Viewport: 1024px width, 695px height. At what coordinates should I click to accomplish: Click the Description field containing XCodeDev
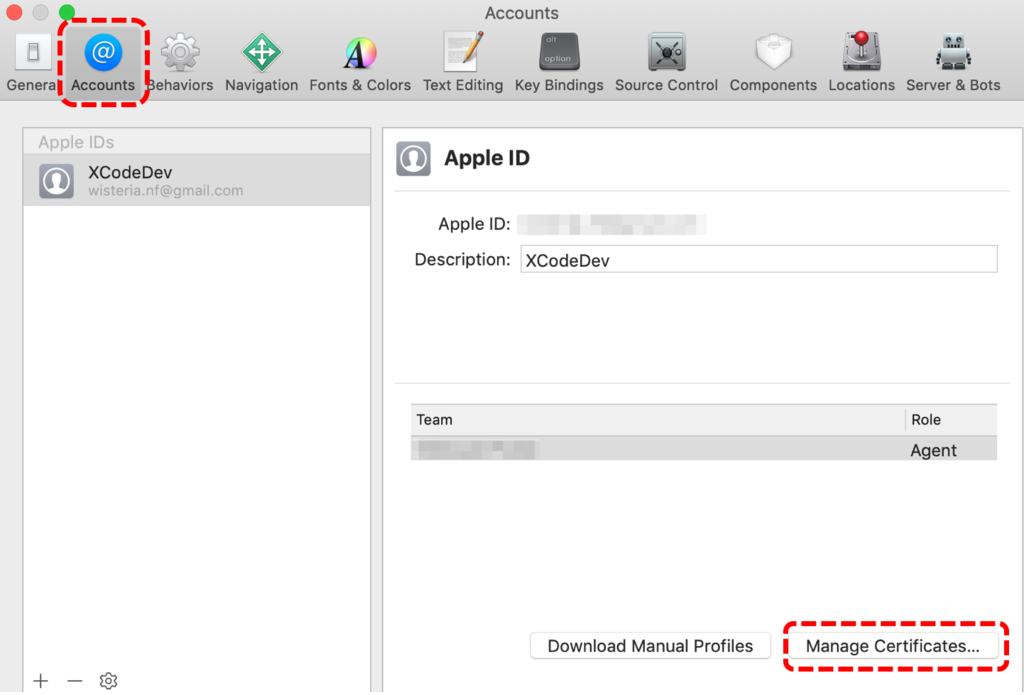click(759, 259)
